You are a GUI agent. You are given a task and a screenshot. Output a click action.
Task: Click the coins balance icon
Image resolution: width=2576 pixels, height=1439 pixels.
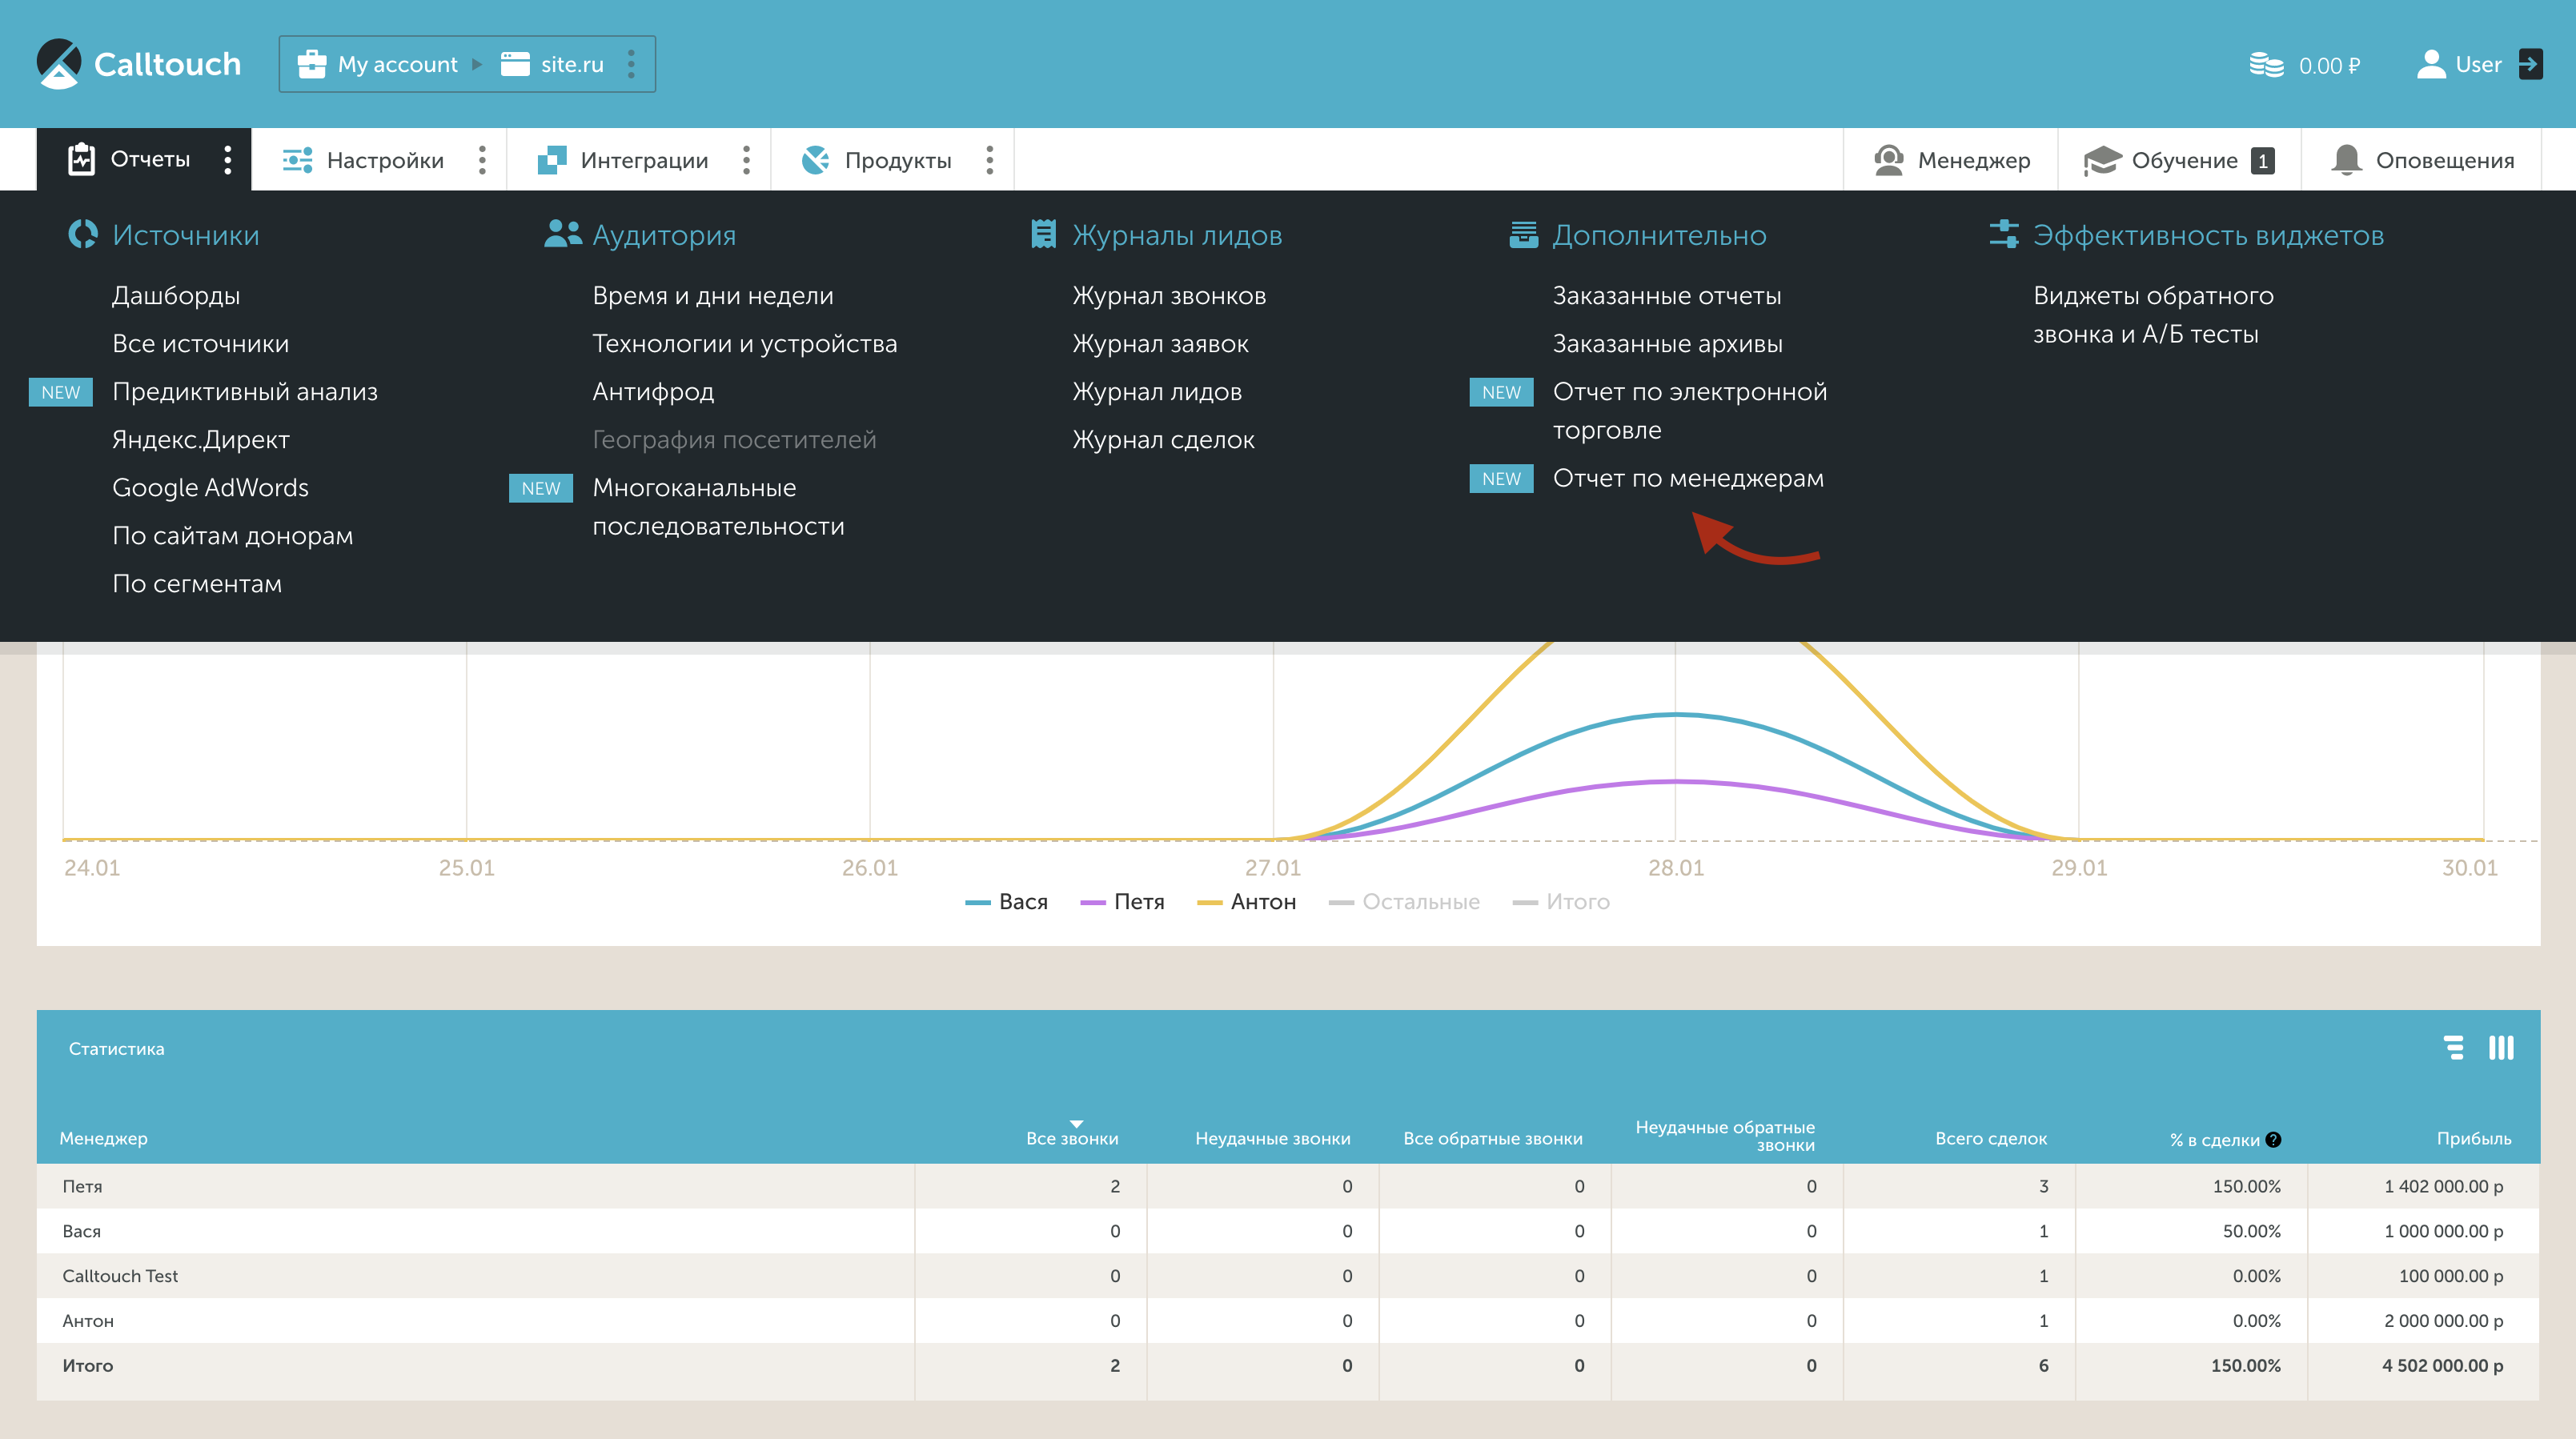2266,65
